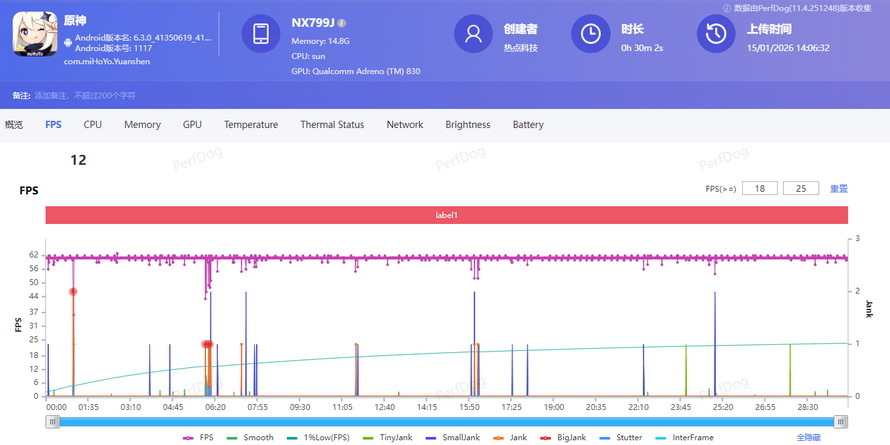This screenshot has width=890, height=445.
Task: Toggle SmallJank series in legend
Action: pyautogui.click(x=453, y=438)
